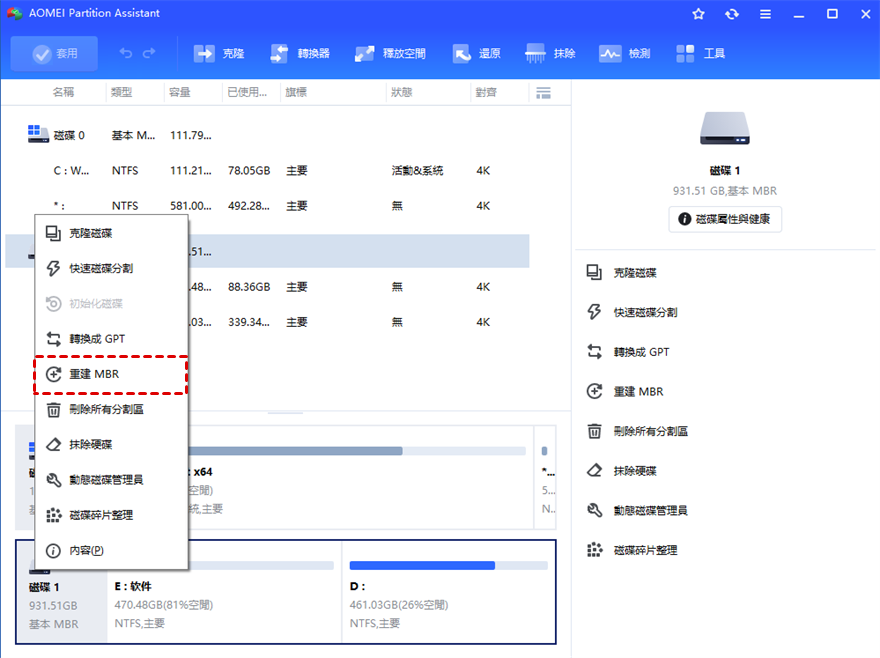Click Clone Disk (克隆磁碟) in right panel
This screenshot has width=880, height=658.
(635, 273)
